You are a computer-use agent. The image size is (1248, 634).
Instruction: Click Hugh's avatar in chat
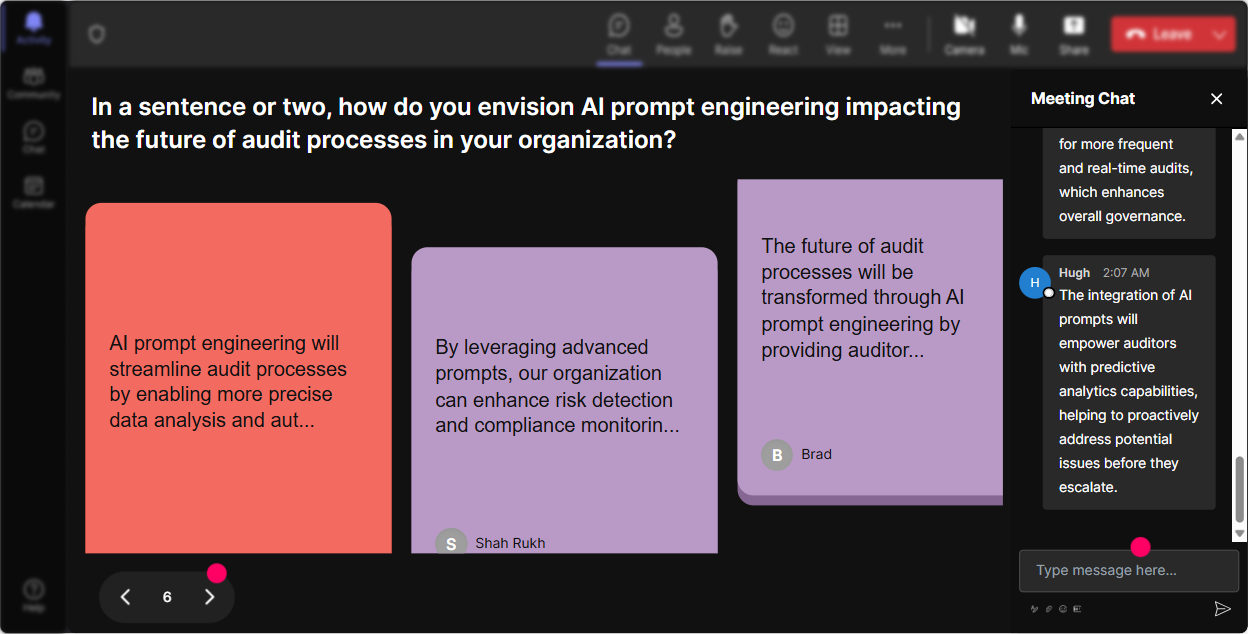1035,283
